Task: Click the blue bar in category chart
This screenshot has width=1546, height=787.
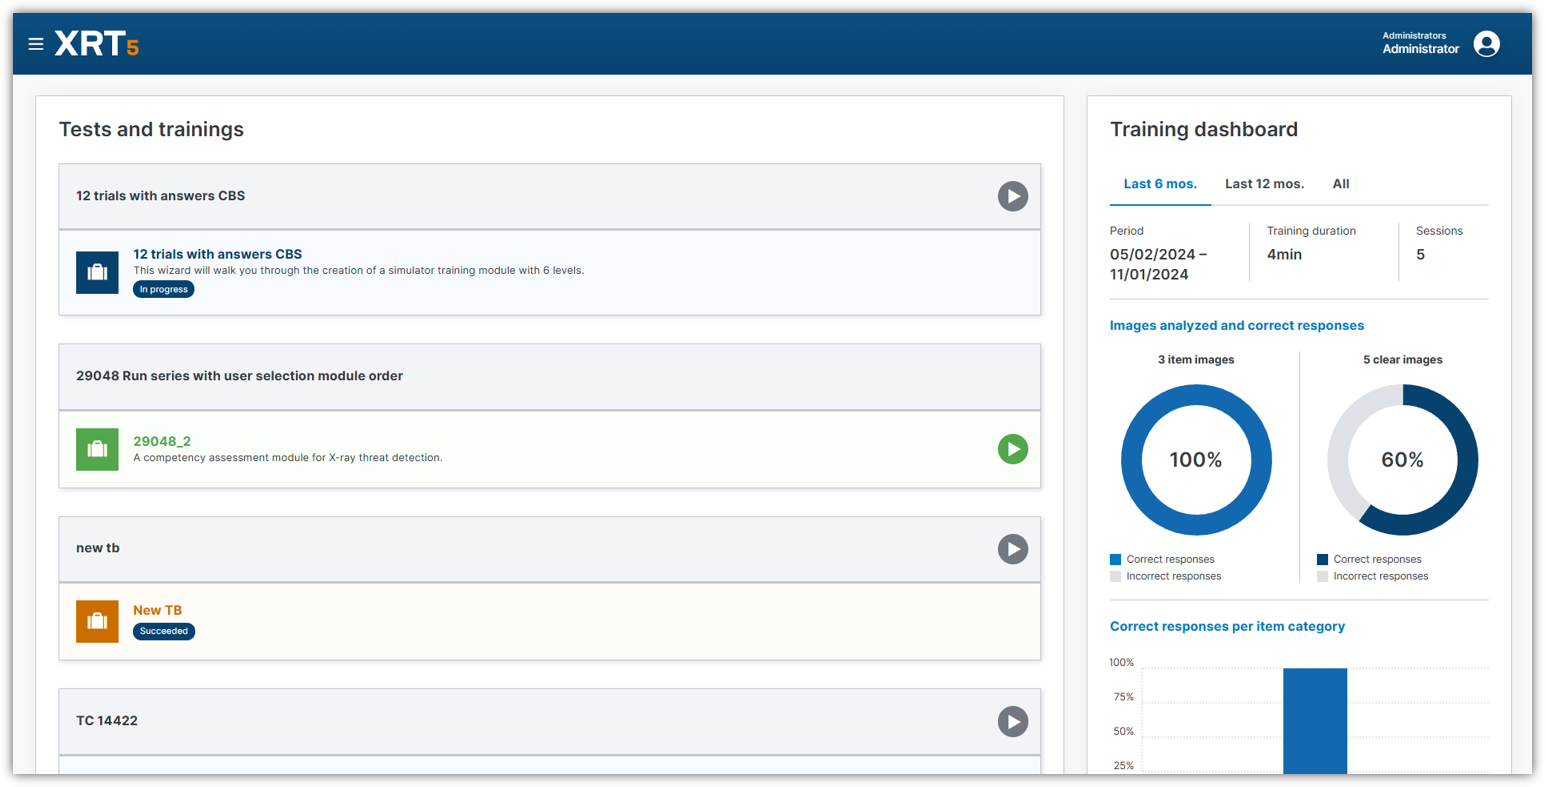Action: click(x=1315, y=720)
